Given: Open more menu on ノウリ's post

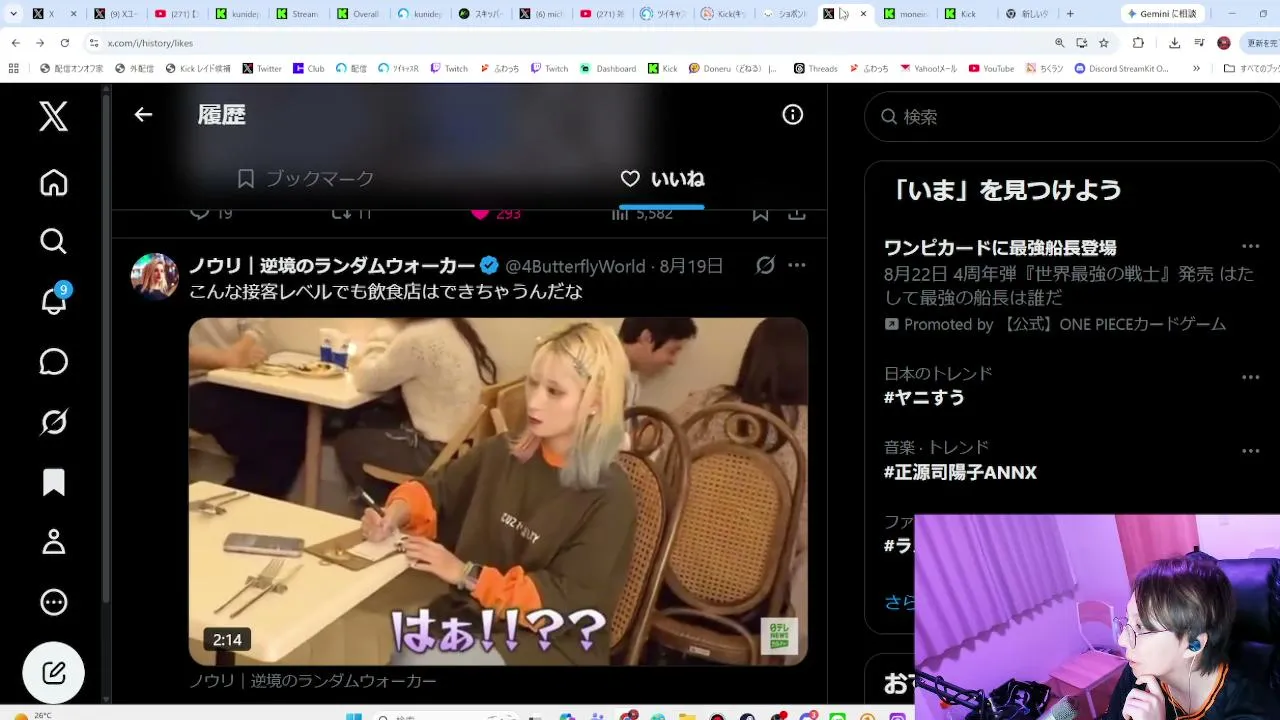Looking at the screenshot, I should [797, 265].
